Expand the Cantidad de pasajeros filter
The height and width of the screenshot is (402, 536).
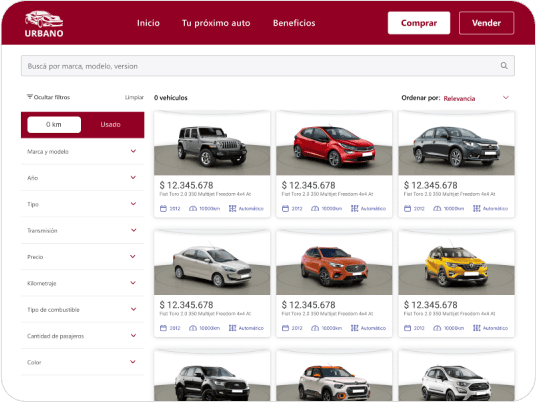pyautogui.click(x=82, y=336)
